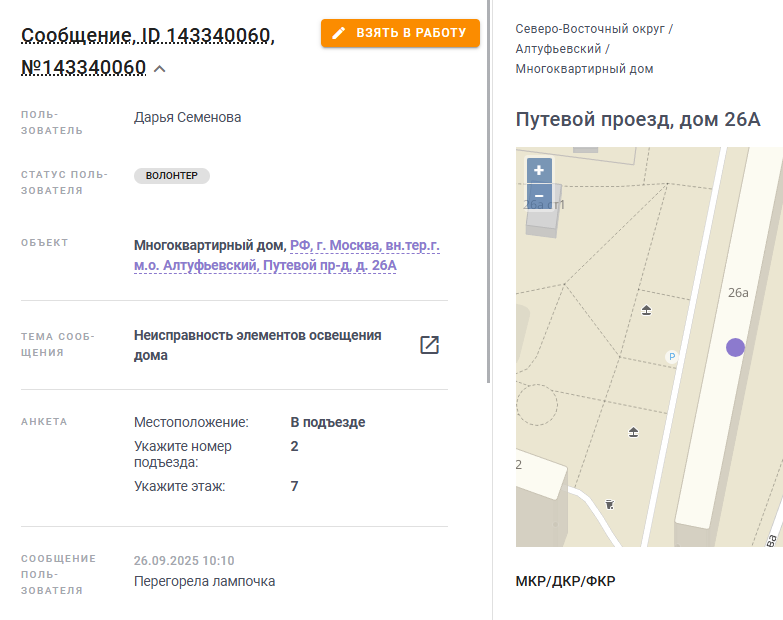Select user name Дарья Семенова
This screenshot has width=783, height=620.
click(x=187, y=117)
